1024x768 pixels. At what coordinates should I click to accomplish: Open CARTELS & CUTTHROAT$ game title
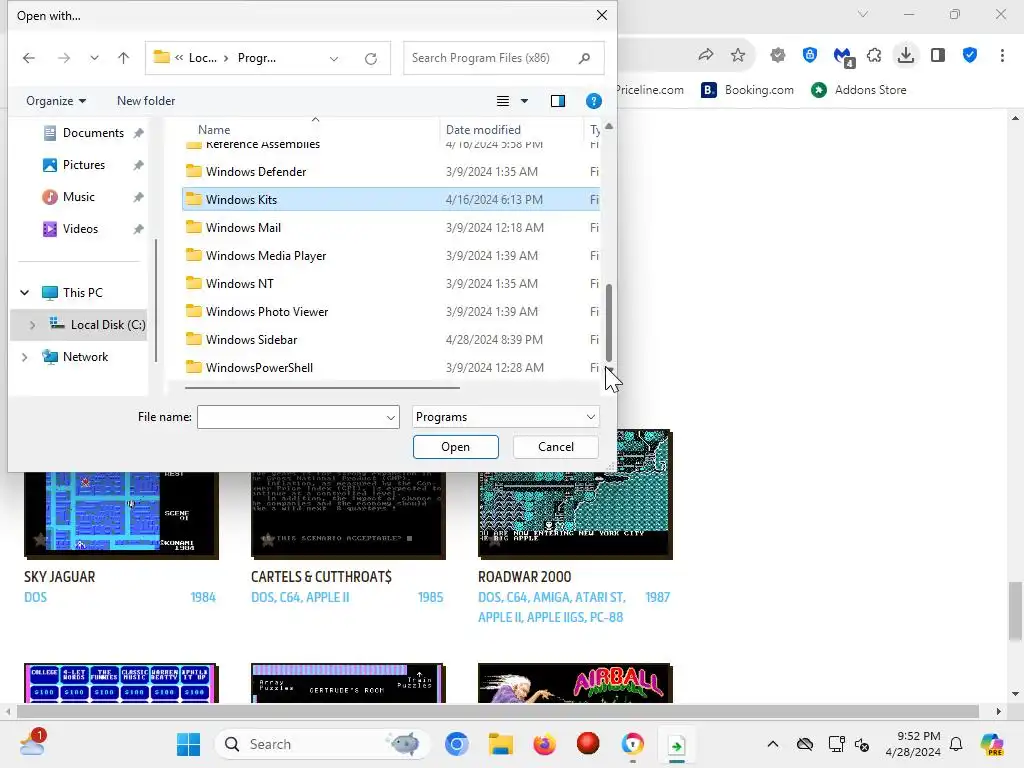tap(321, 577)
